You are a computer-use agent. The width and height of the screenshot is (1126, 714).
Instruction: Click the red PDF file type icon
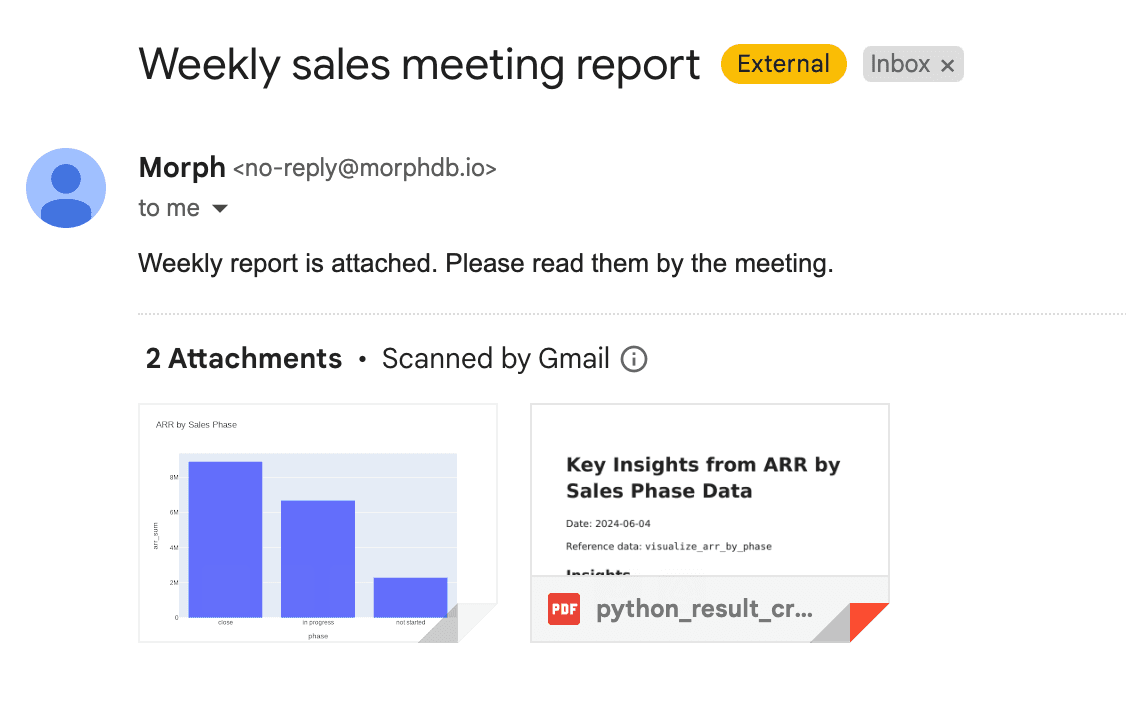[x=564, y=609]
